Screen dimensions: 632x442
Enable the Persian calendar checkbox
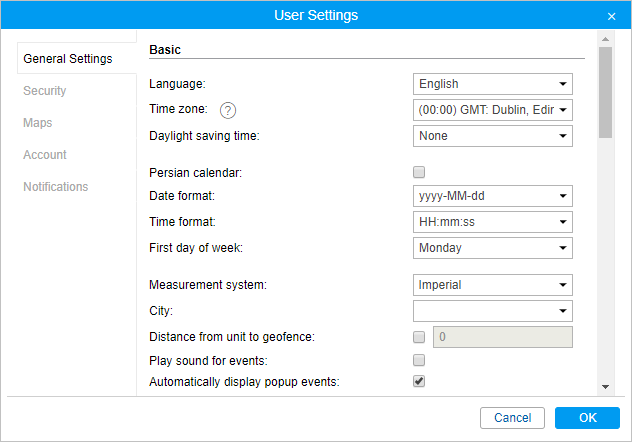coord(419,172)
